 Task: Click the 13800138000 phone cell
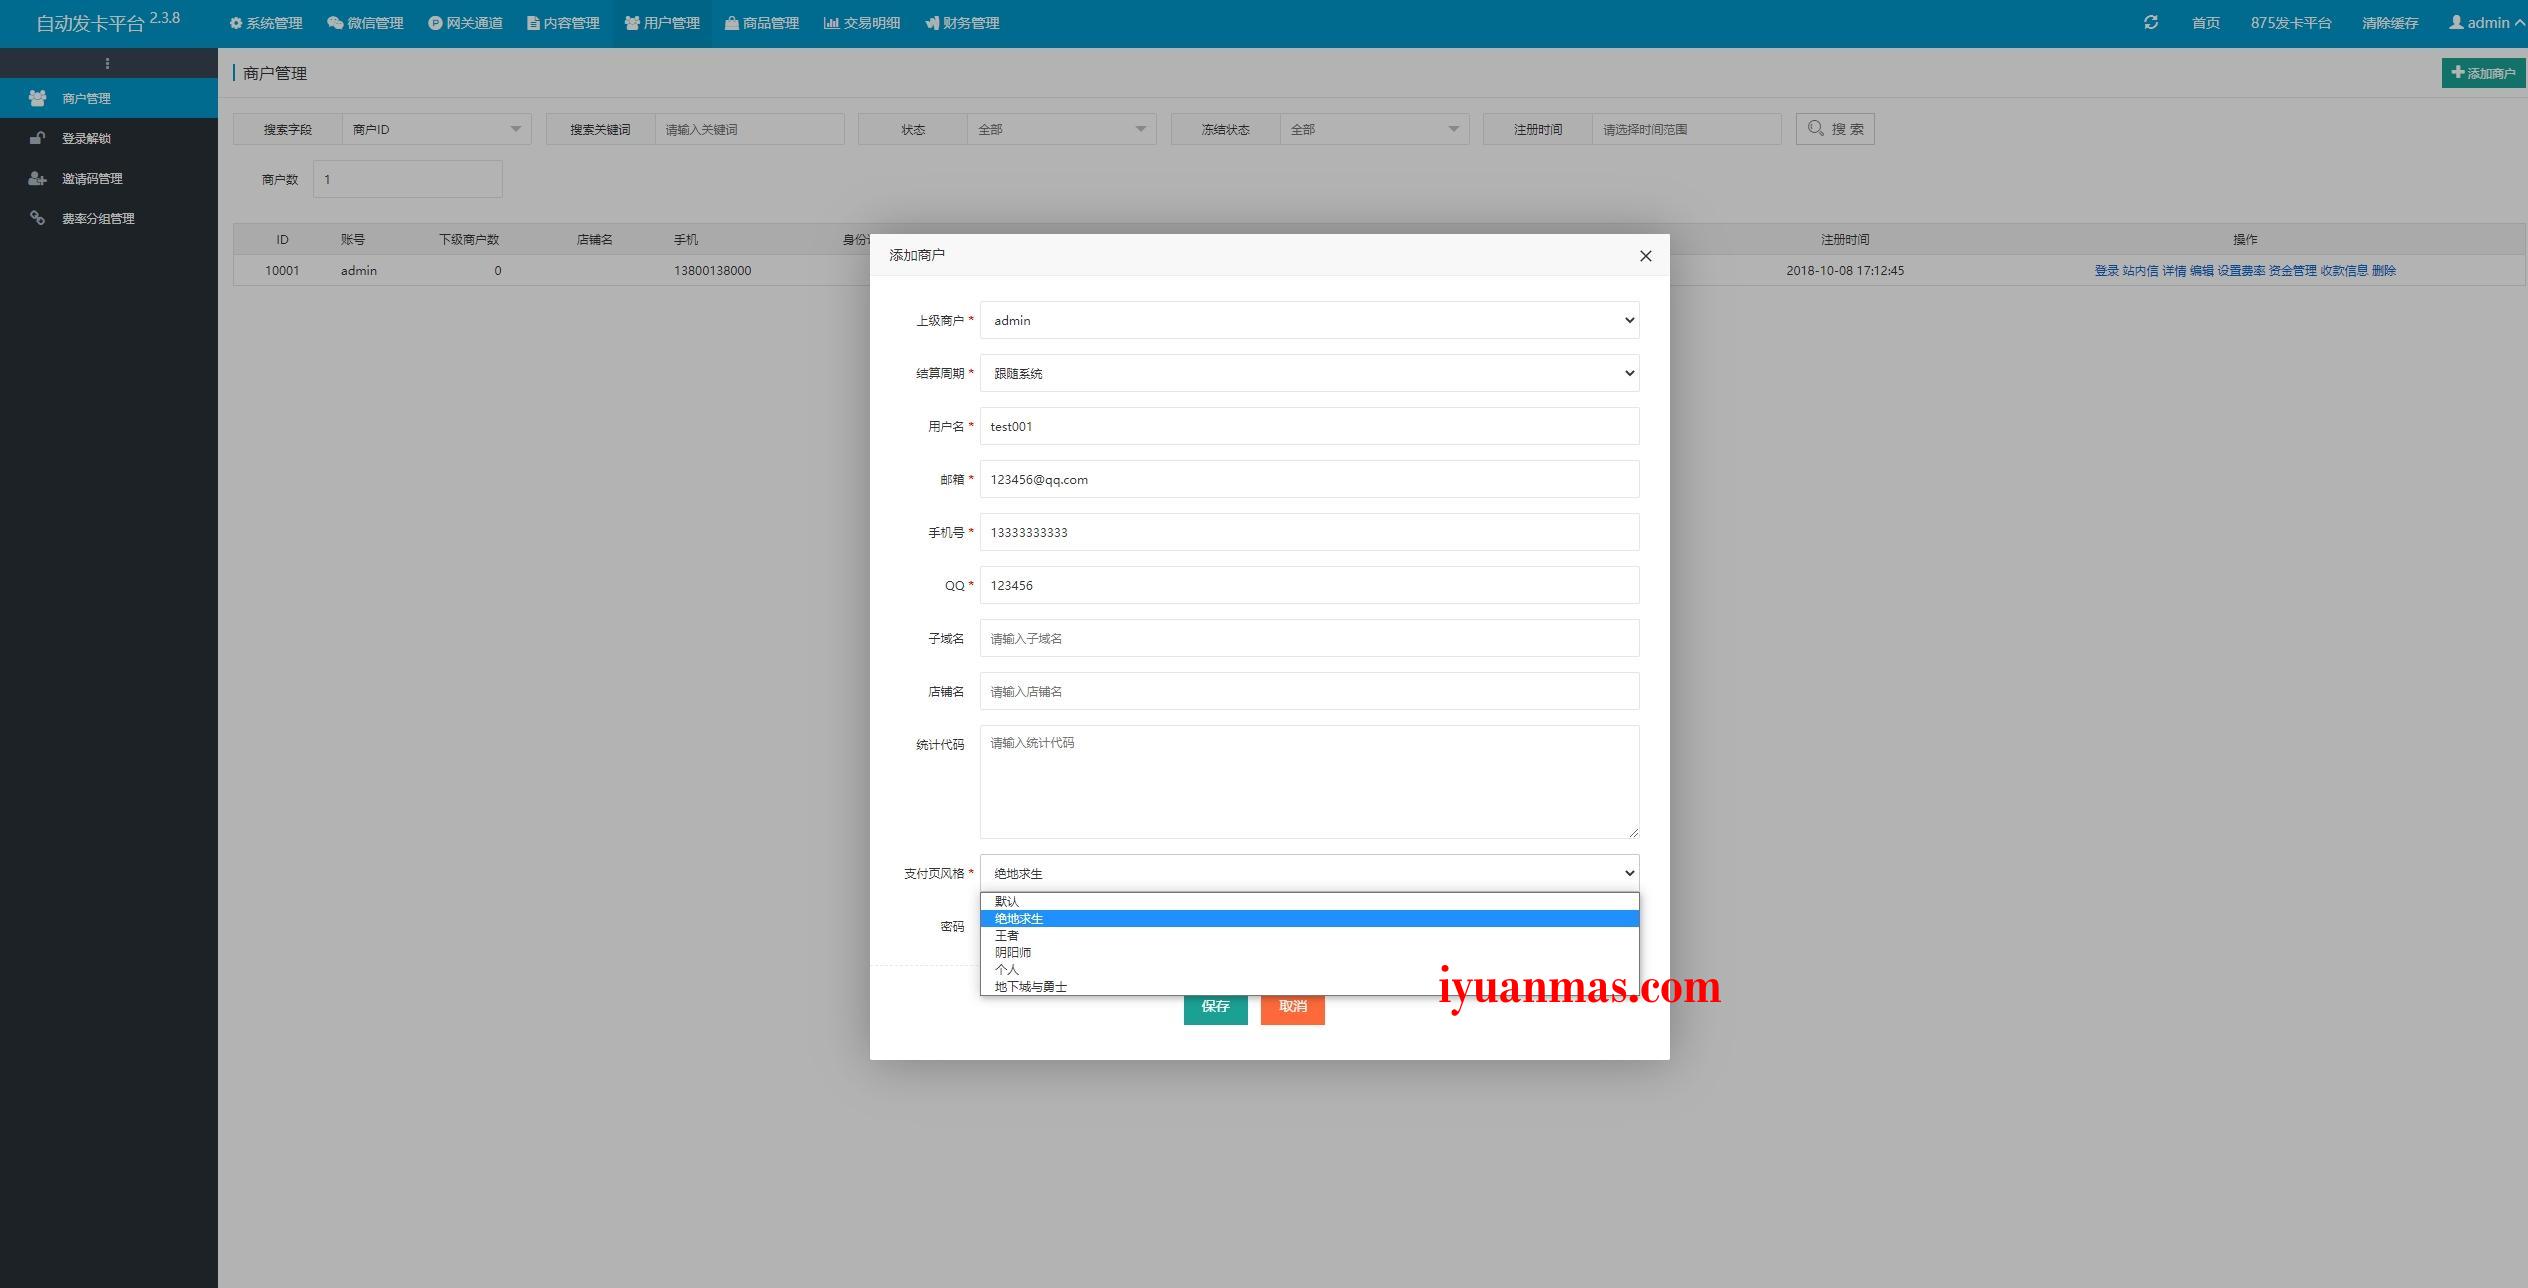click(x=712, y=271)
